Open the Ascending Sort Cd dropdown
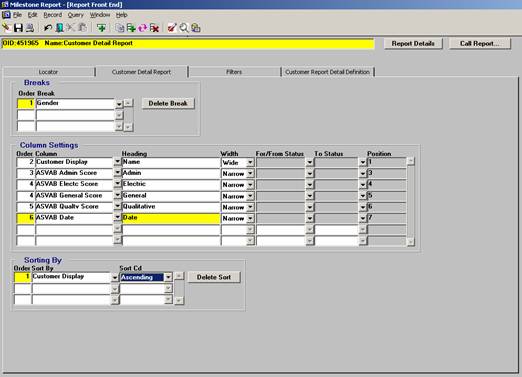 [x=168, y=277]
